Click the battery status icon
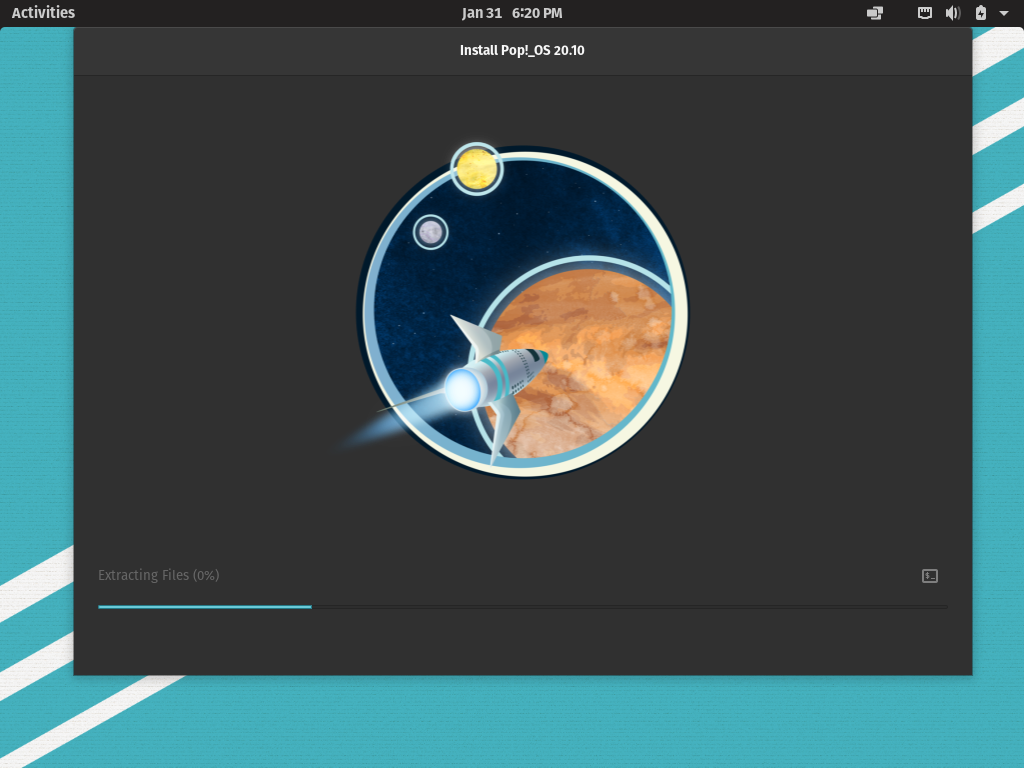1024x768 pixels. point(981,13)
